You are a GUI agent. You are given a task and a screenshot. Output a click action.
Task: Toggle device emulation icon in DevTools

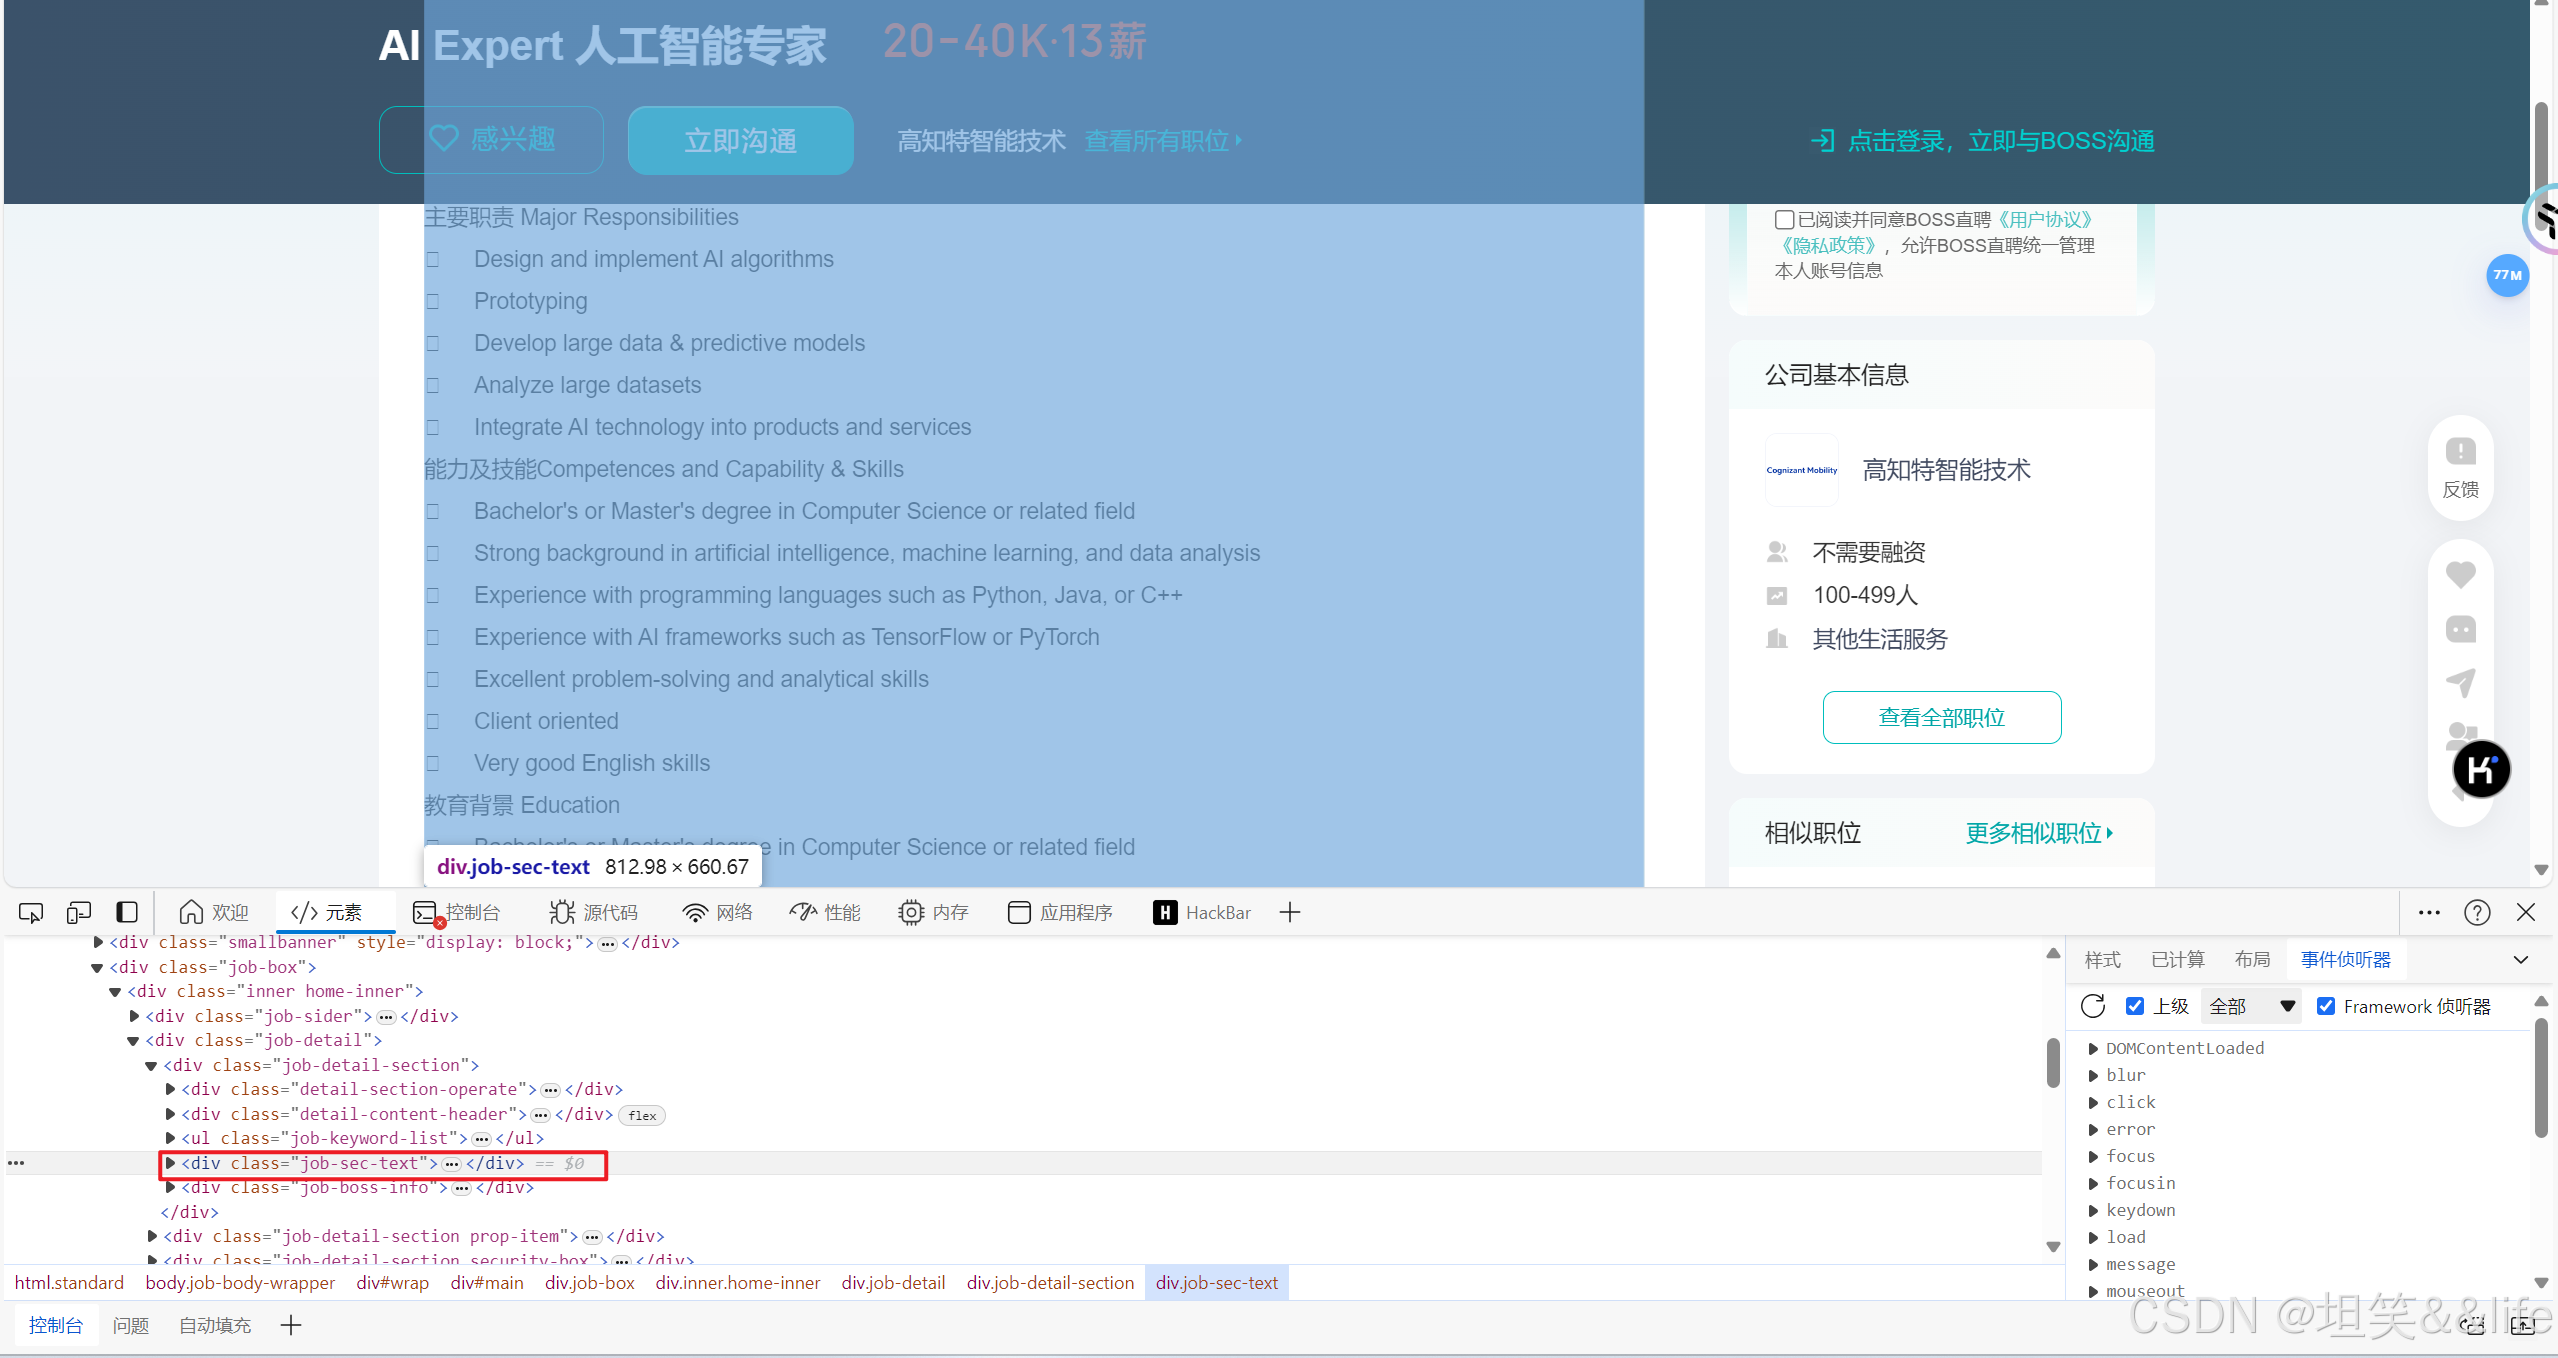pyautogui.click(x=79, y=913)
